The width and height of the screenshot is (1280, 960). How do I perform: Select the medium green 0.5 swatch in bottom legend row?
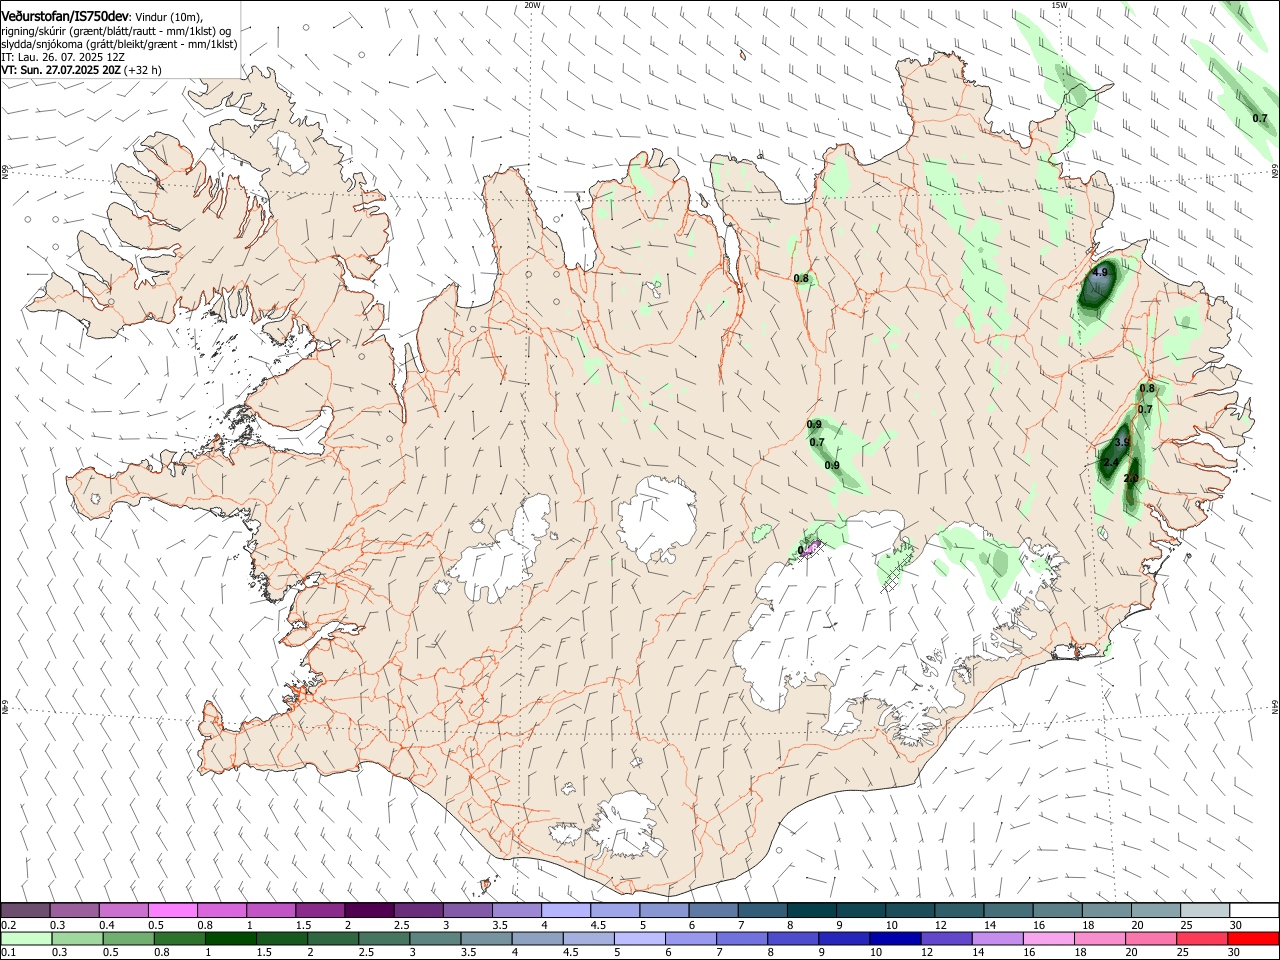coord(129,939)
